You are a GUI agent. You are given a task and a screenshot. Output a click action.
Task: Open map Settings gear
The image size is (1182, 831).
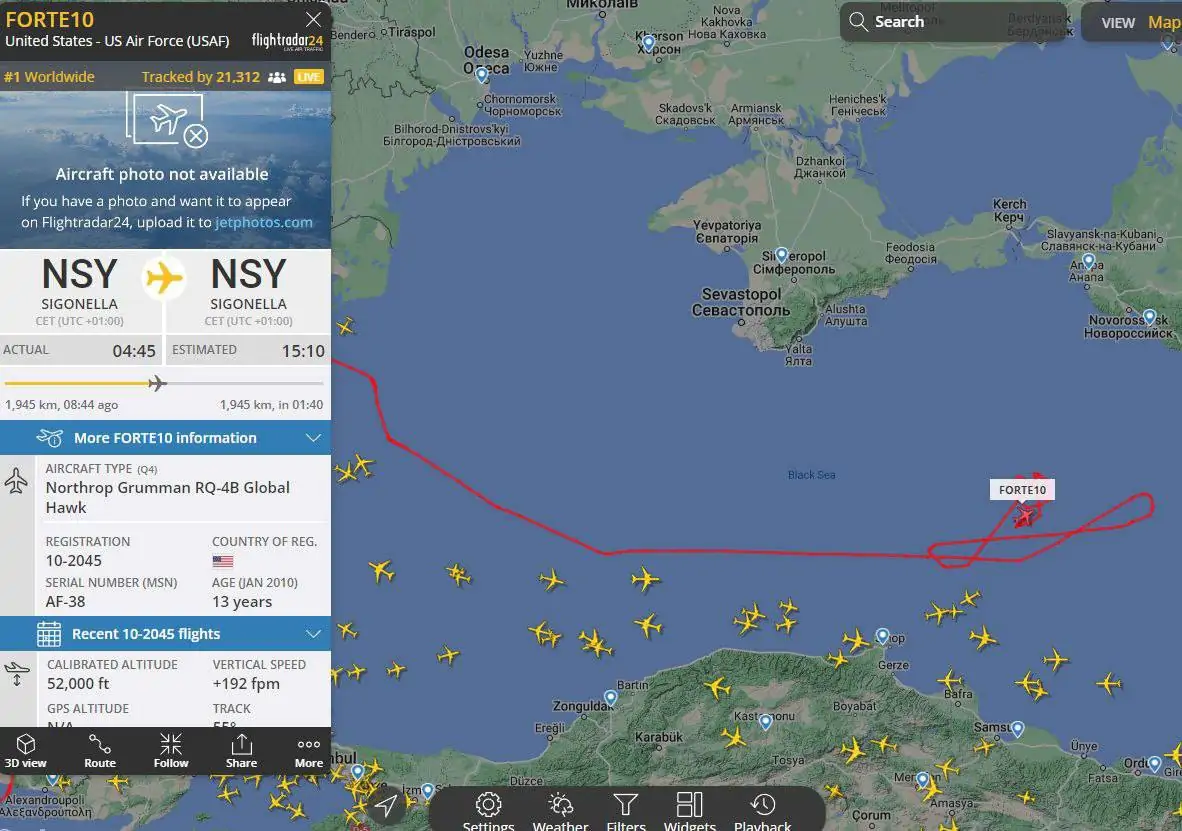point(488,811)
